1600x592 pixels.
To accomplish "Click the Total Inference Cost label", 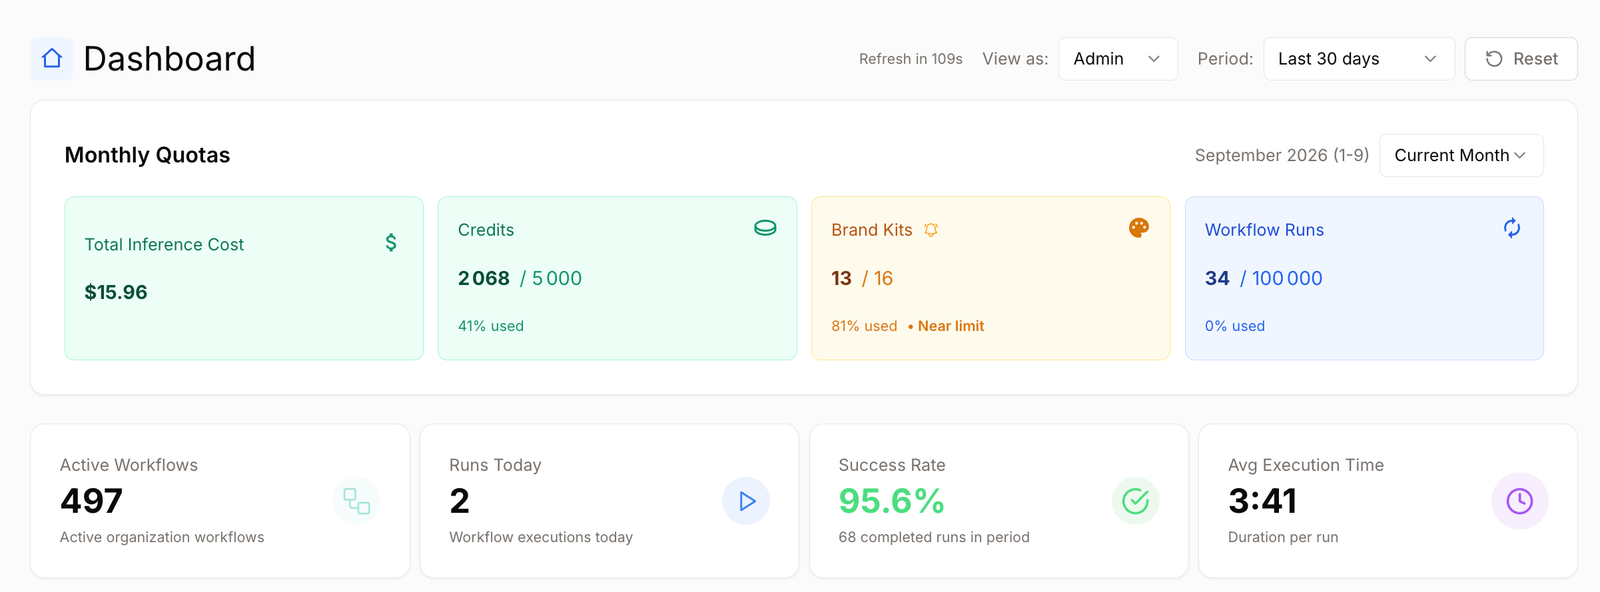I will point(164,245).
